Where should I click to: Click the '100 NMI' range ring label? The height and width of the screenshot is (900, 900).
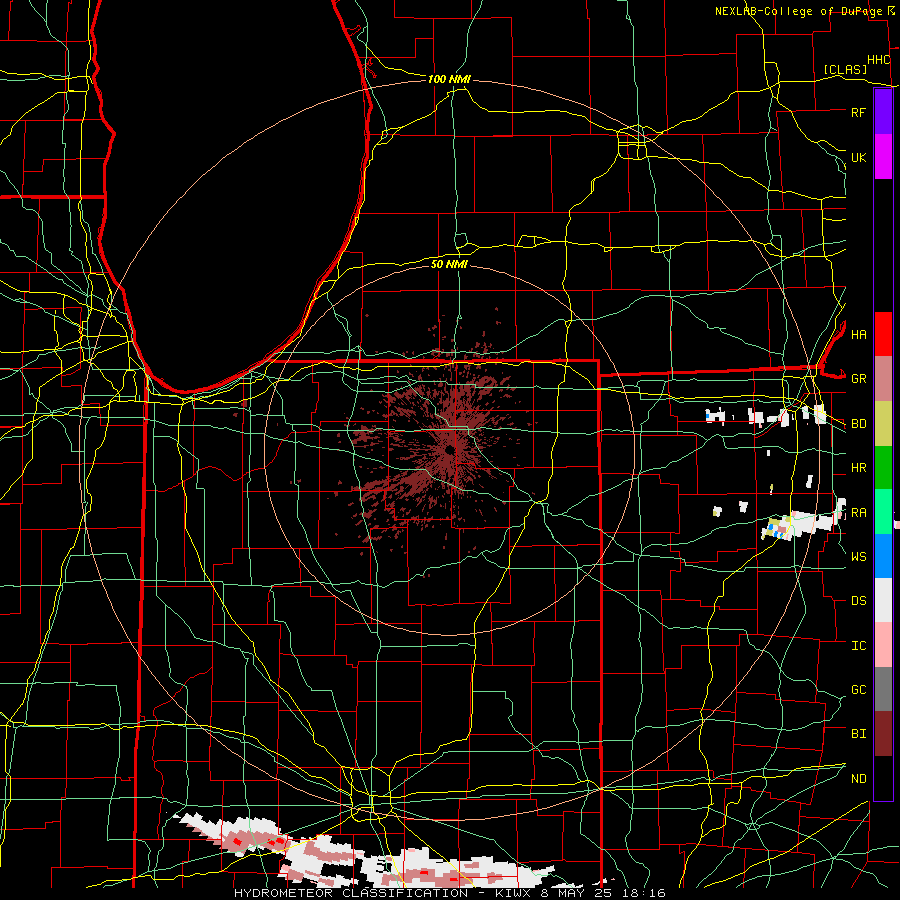click(x=449, y=79)
